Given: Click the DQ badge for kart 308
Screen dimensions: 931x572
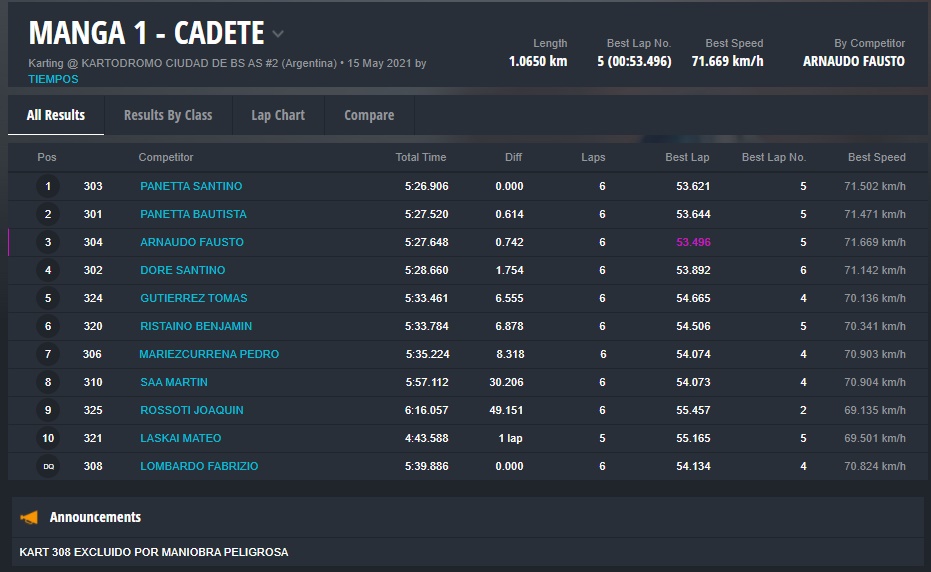Looking at the screenshot, I should [x=47, y=466].
